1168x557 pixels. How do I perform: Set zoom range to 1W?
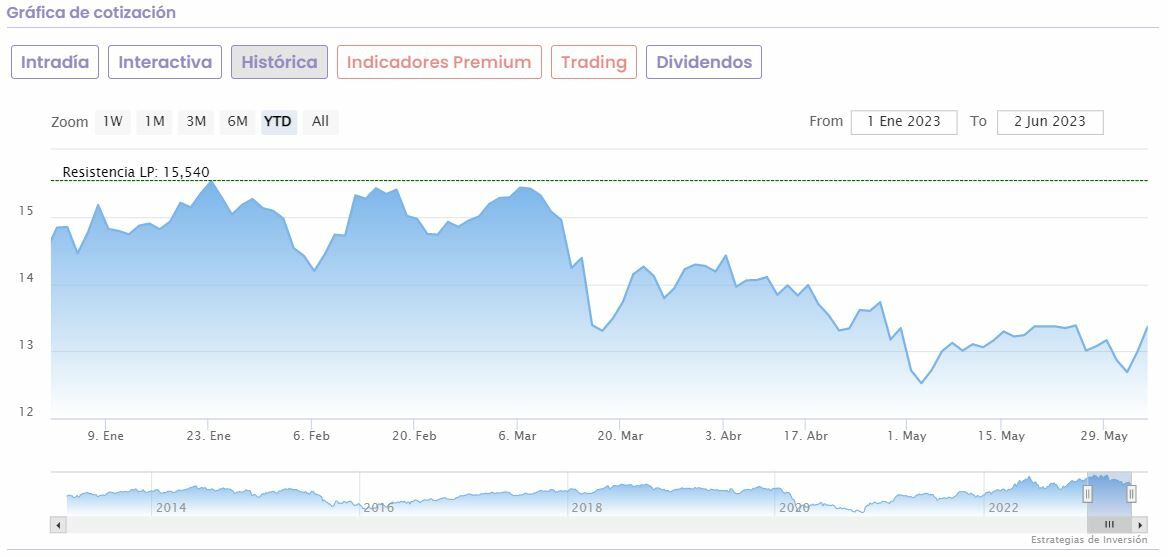[113, 122]
